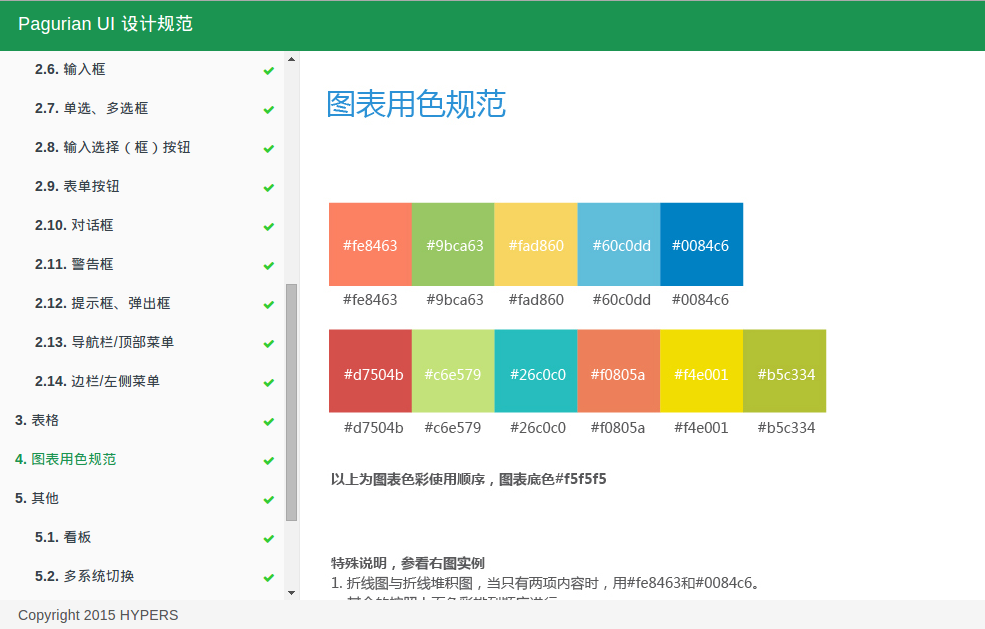Click sidebar scrollbar down arrow
Screen dimensions: 985x629
291,593
